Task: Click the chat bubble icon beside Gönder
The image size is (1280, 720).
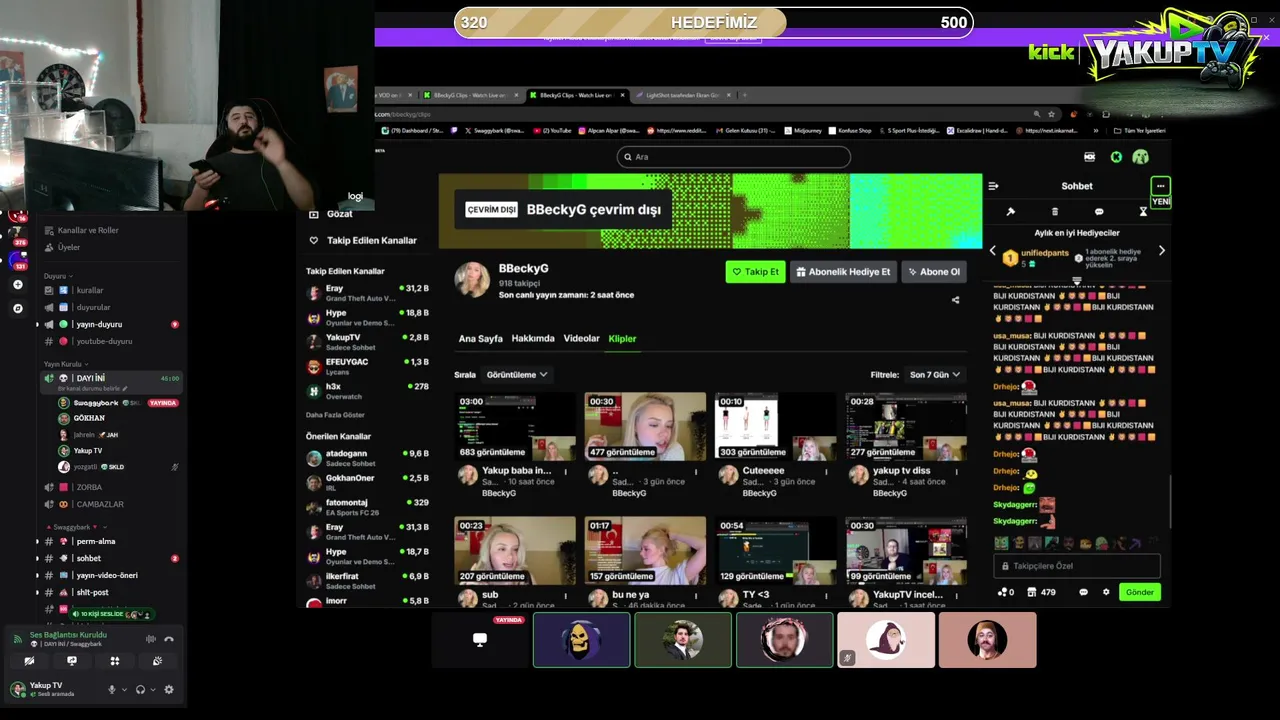Action: (1083, 592)
